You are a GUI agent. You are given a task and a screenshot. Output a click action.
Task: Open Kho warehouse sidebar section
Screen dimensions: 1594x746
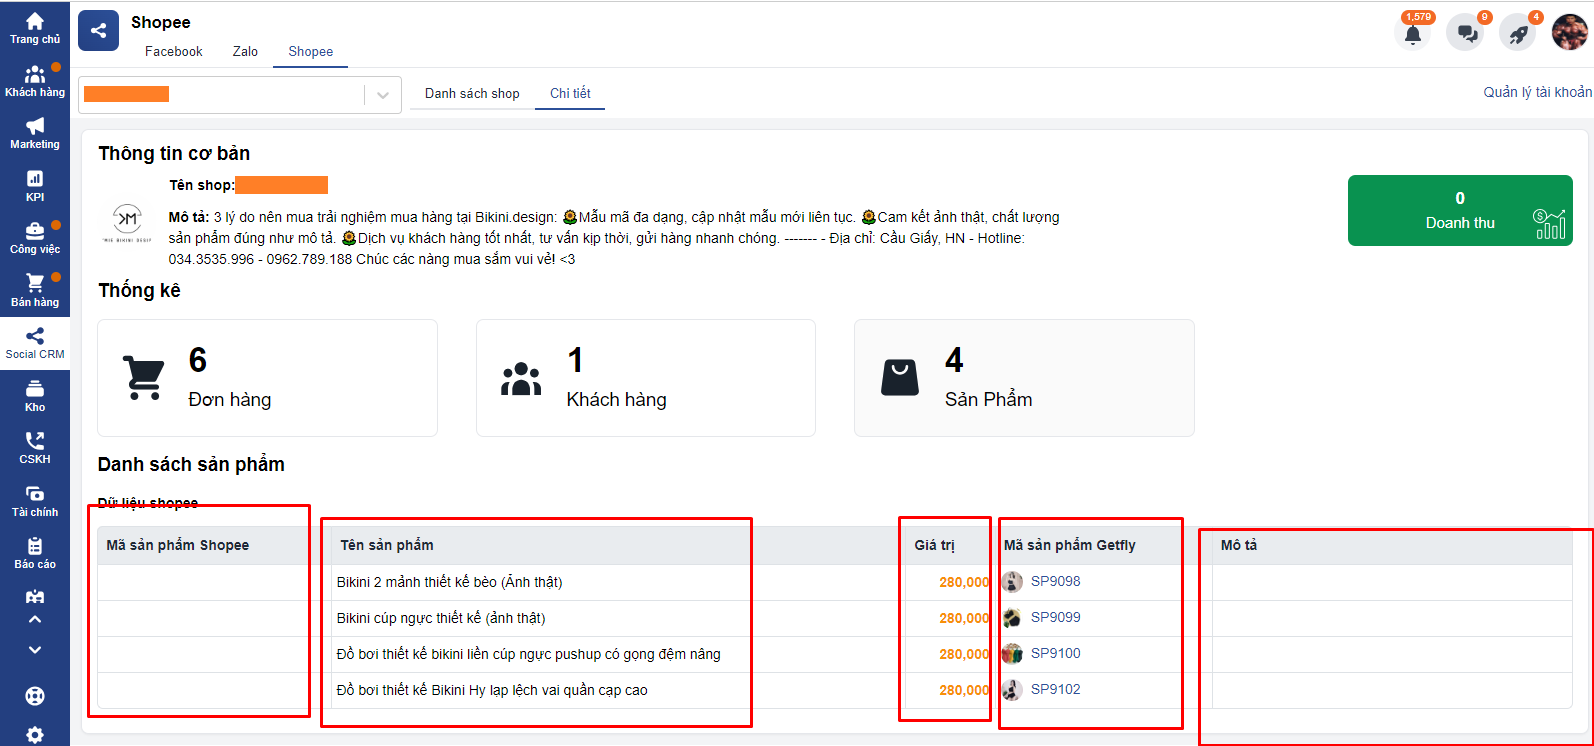[x=35, y=396]
